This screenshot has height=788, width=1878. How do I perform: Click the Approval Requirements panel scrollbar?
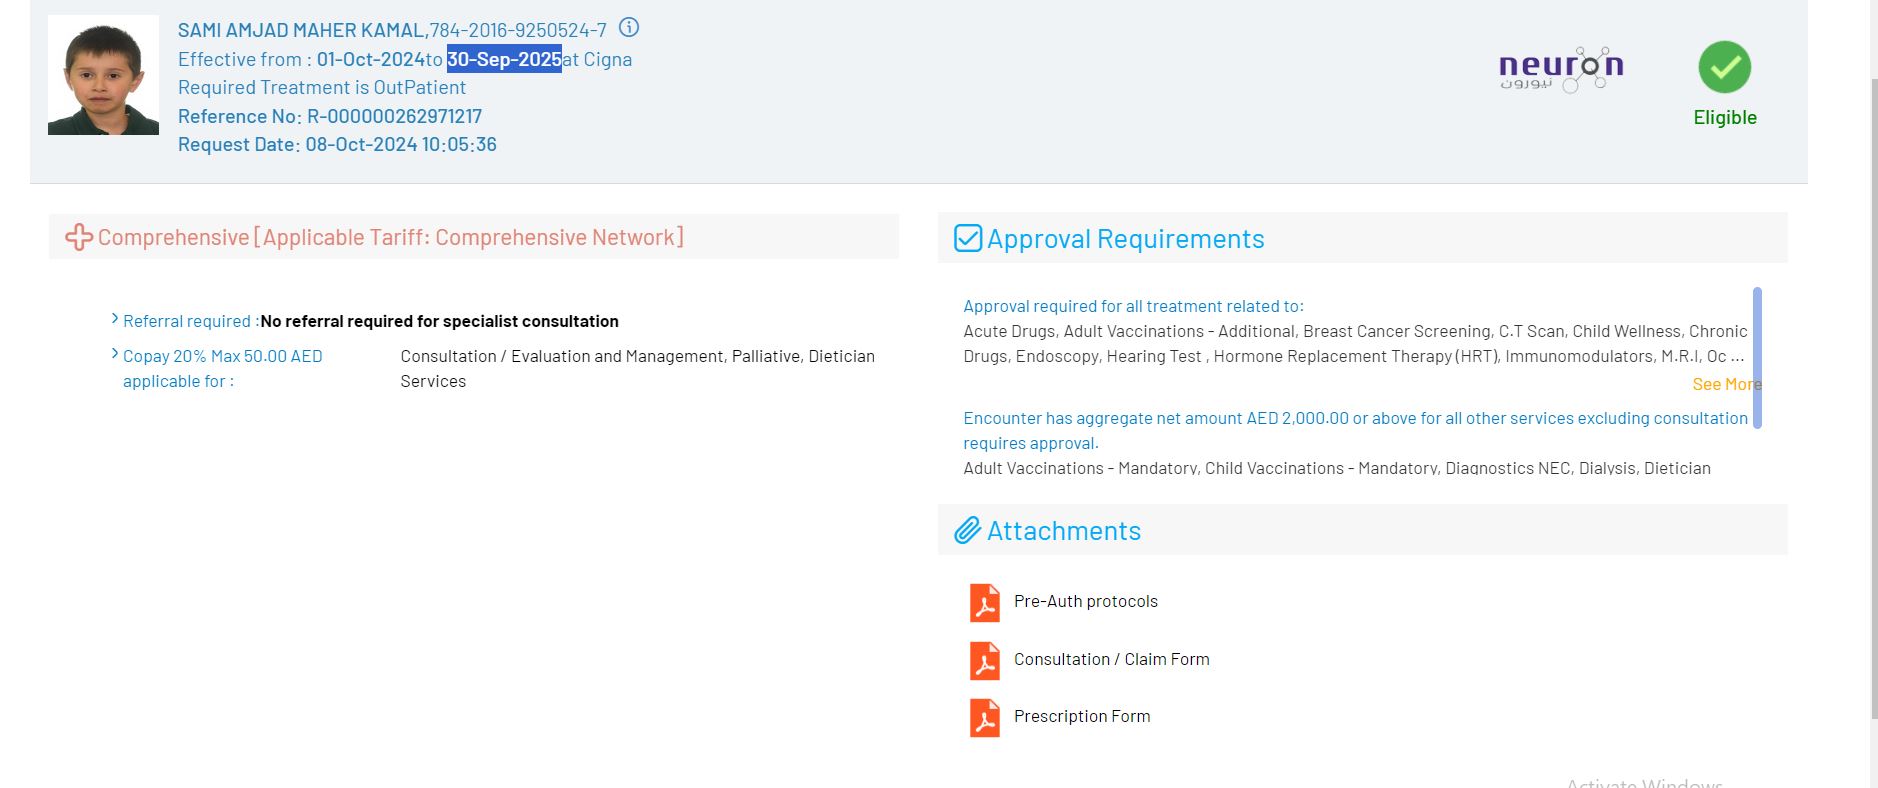click(x=1757, y=357)
